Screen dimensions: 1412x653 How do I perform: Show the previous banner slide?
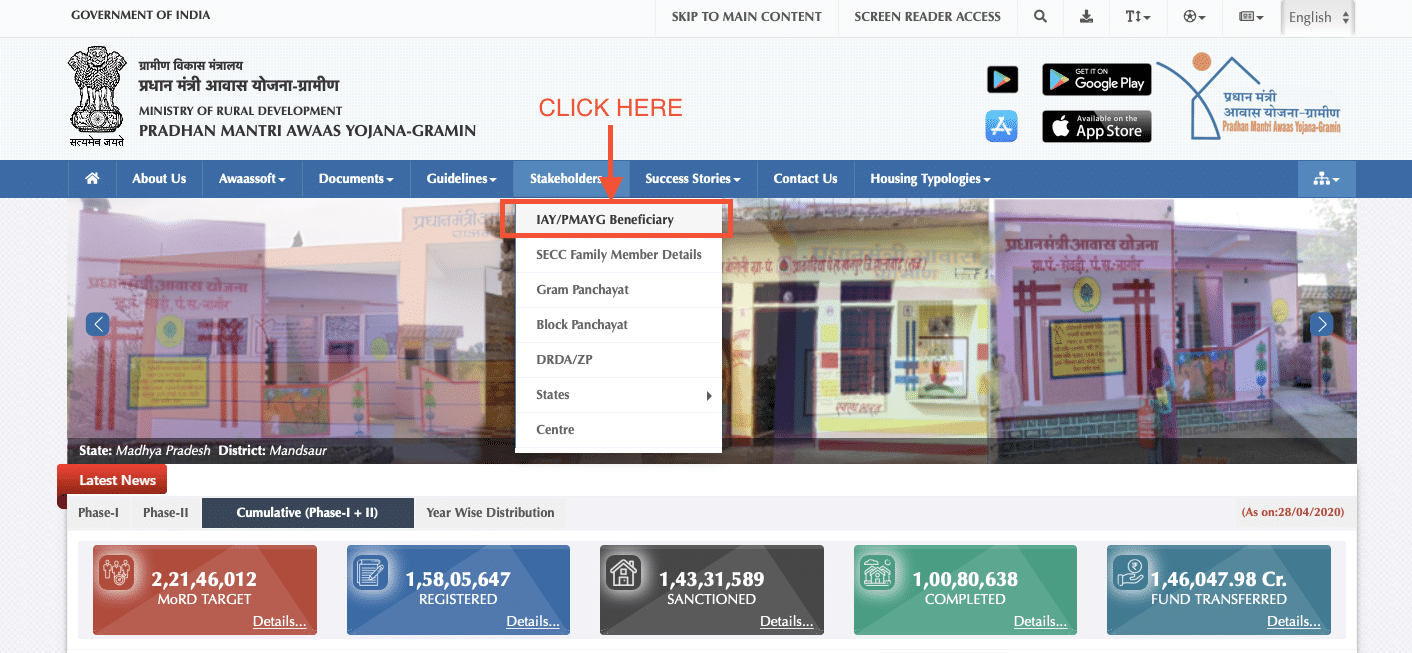(x=97, y=324)
